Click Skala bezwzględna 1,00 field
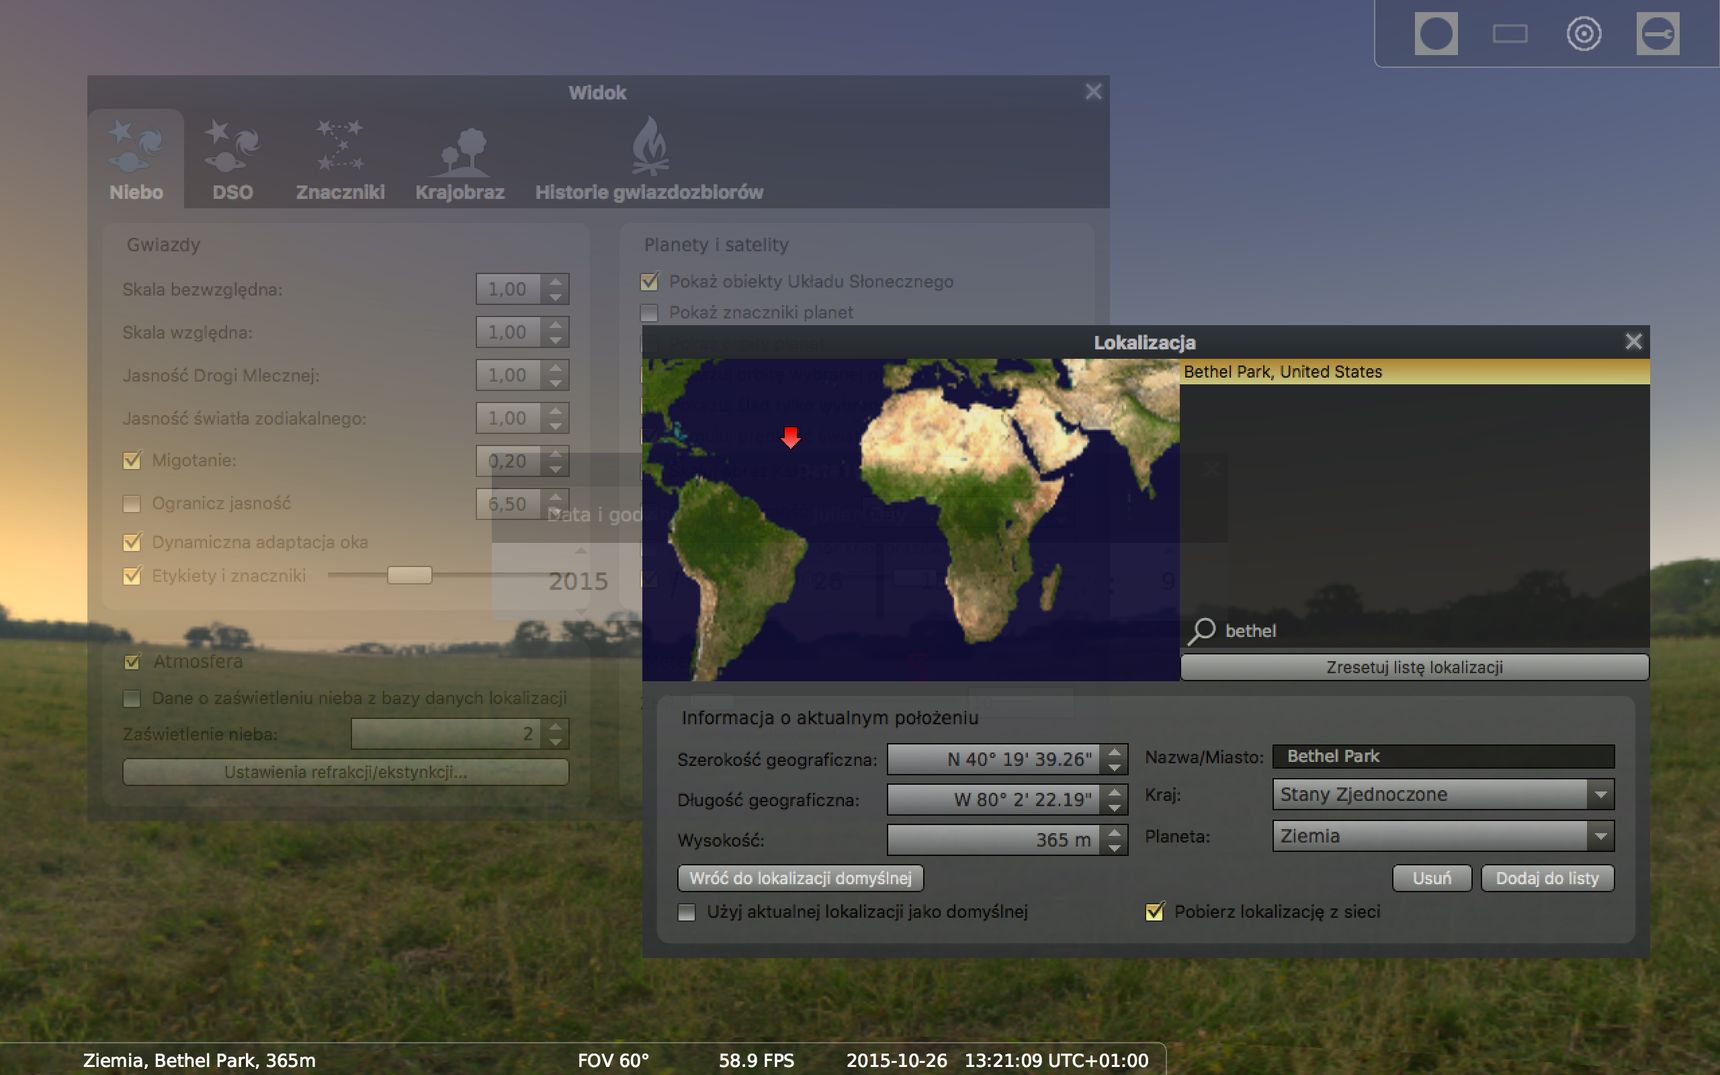1720x1075 pixels. [509, 289]
